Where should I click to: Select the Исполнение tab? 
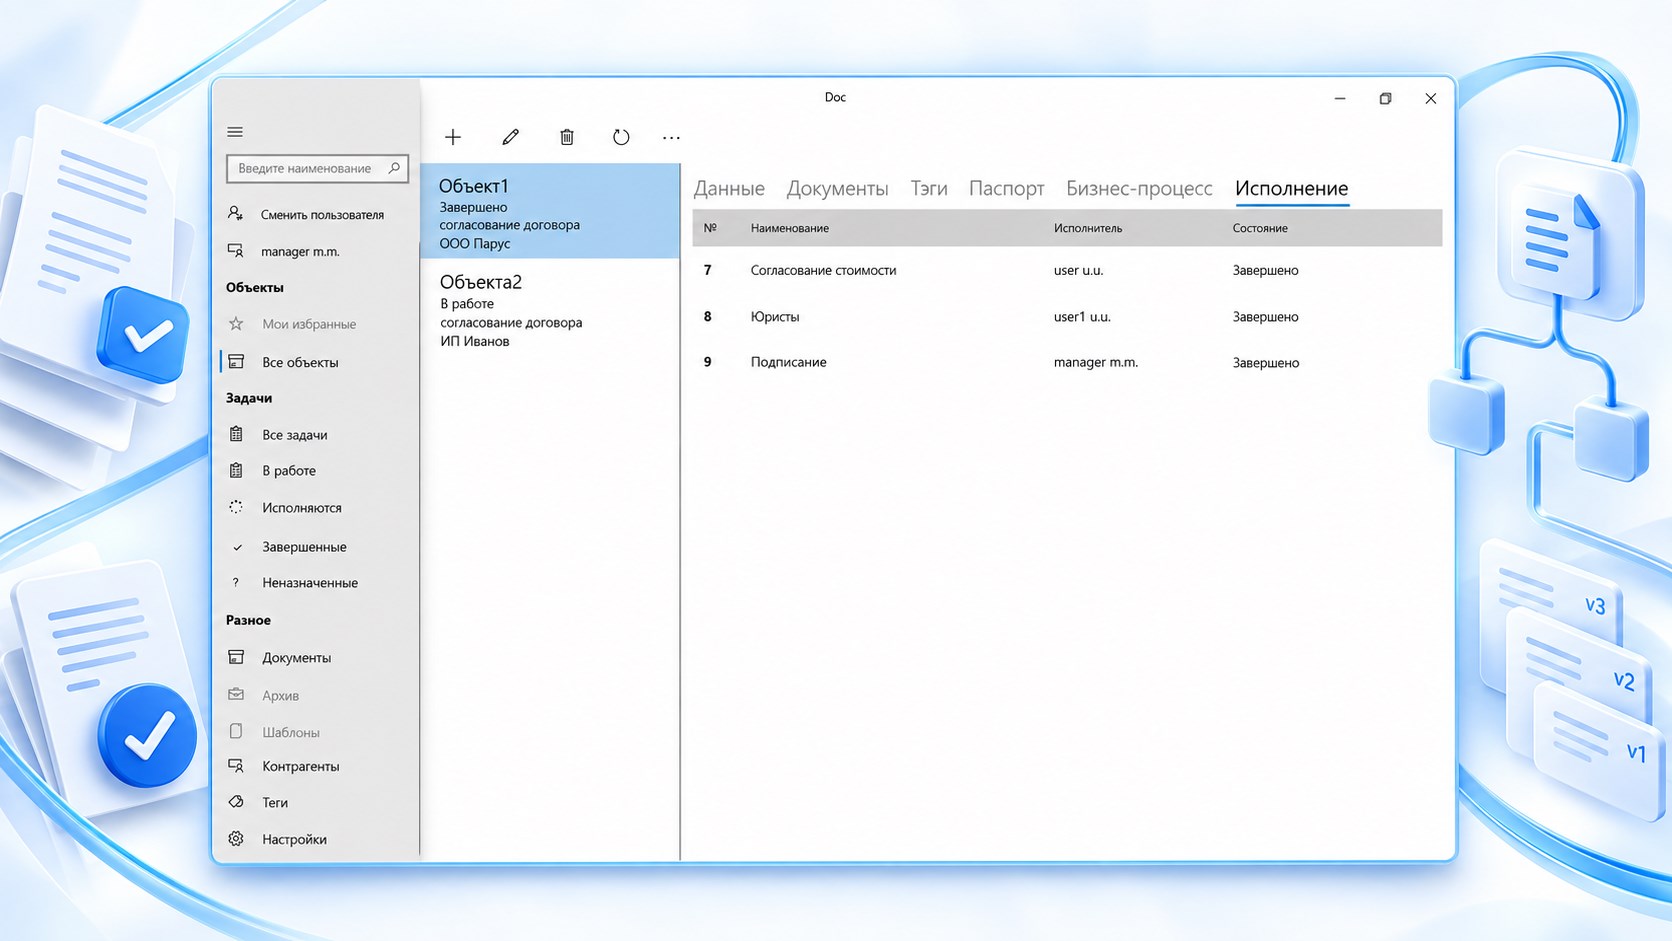1291,188
